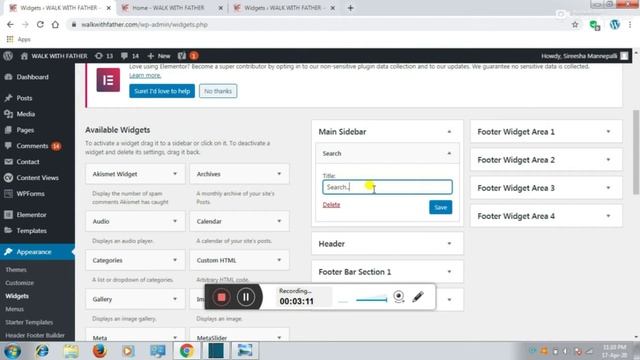Click Sure! I'd love to help button
Image resolution: width=640 pixels, height=360 pixels.
coord(162,91)
